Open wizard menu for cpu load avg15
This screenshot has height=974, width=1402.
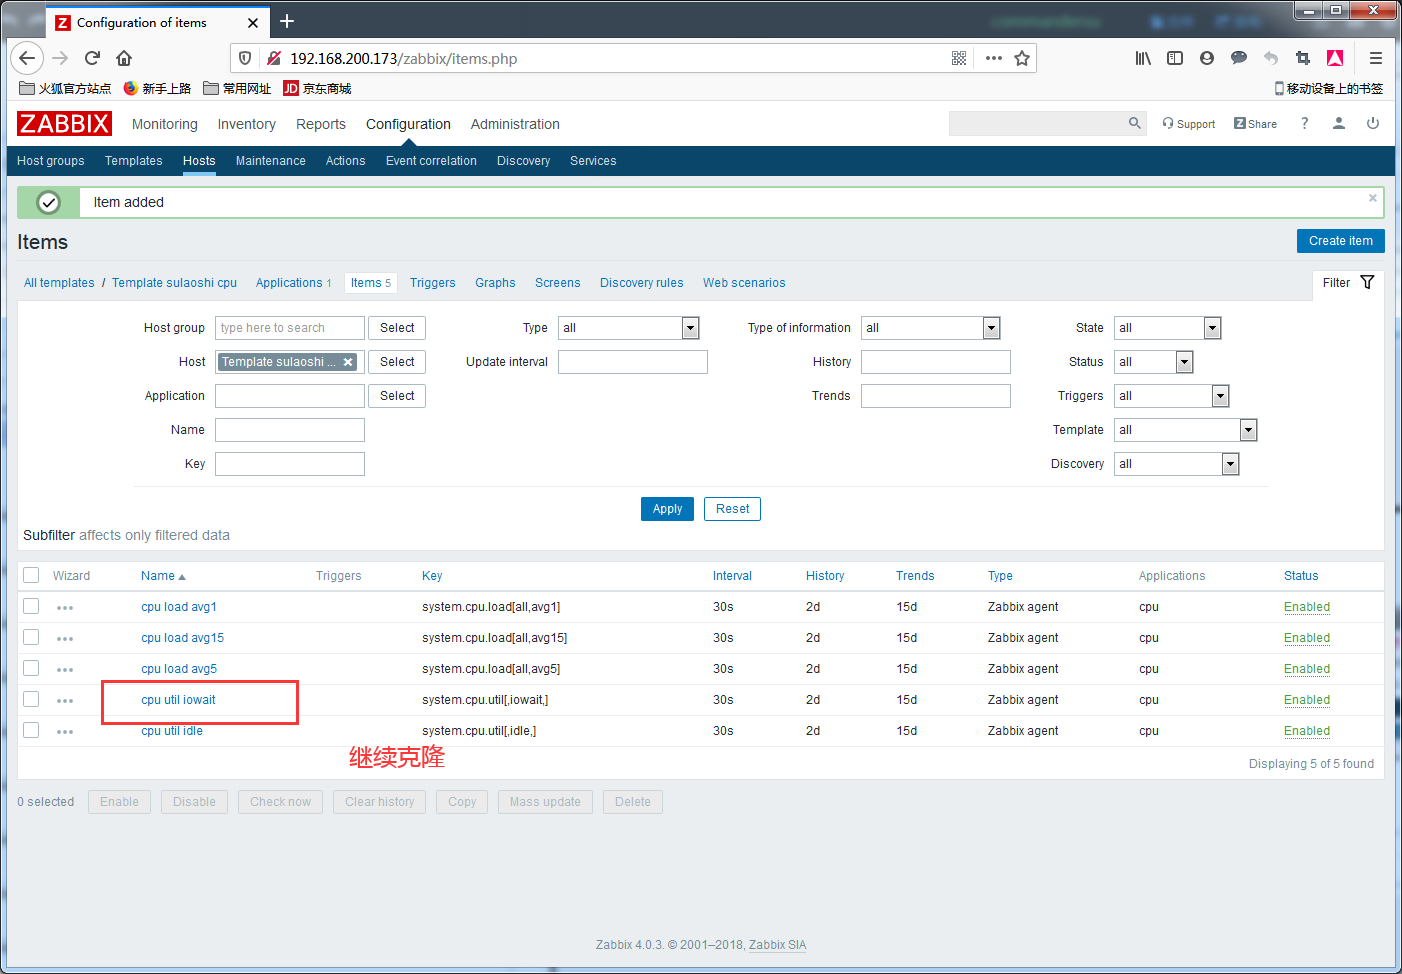pos(65,639)
